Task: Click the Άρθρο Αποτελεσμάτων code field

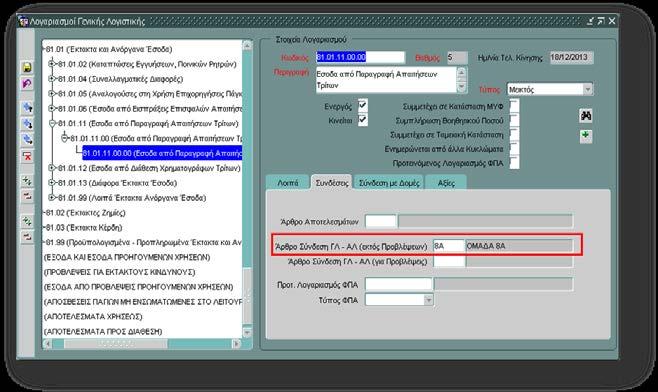Action: click(x=381, y=221)
